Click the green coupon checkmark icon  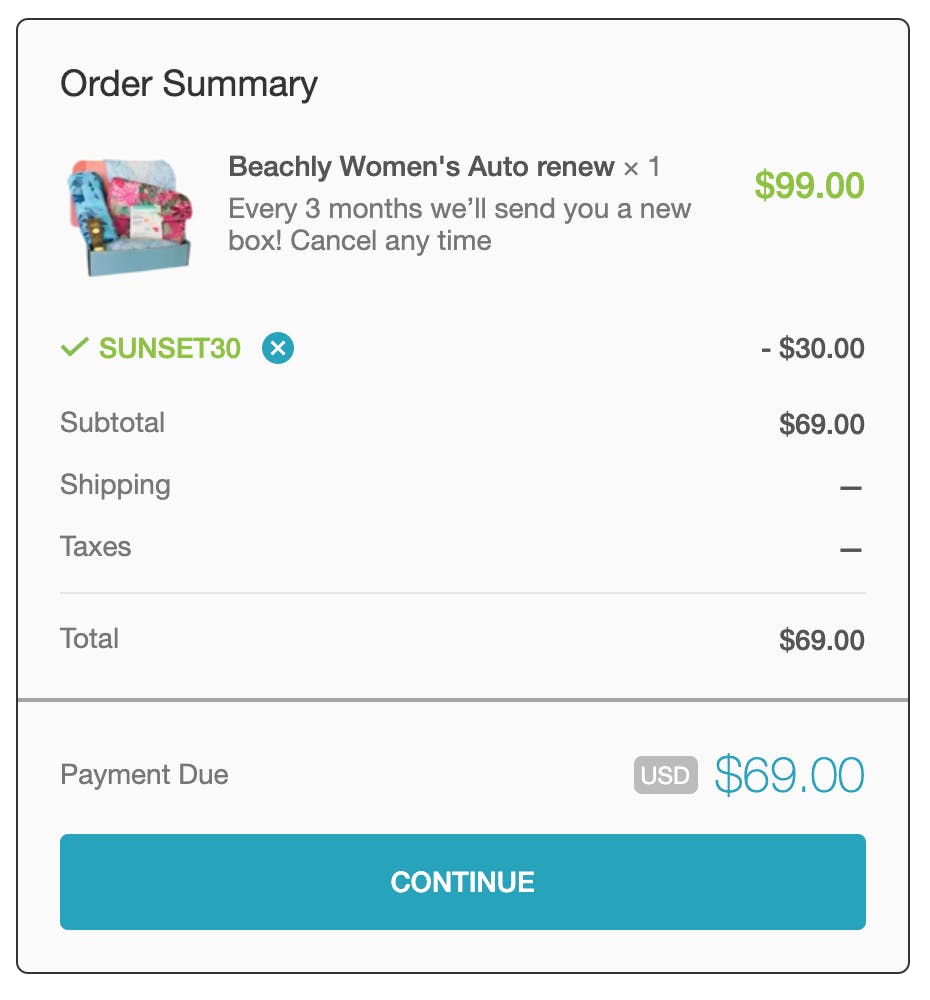(x=75, y=347)
